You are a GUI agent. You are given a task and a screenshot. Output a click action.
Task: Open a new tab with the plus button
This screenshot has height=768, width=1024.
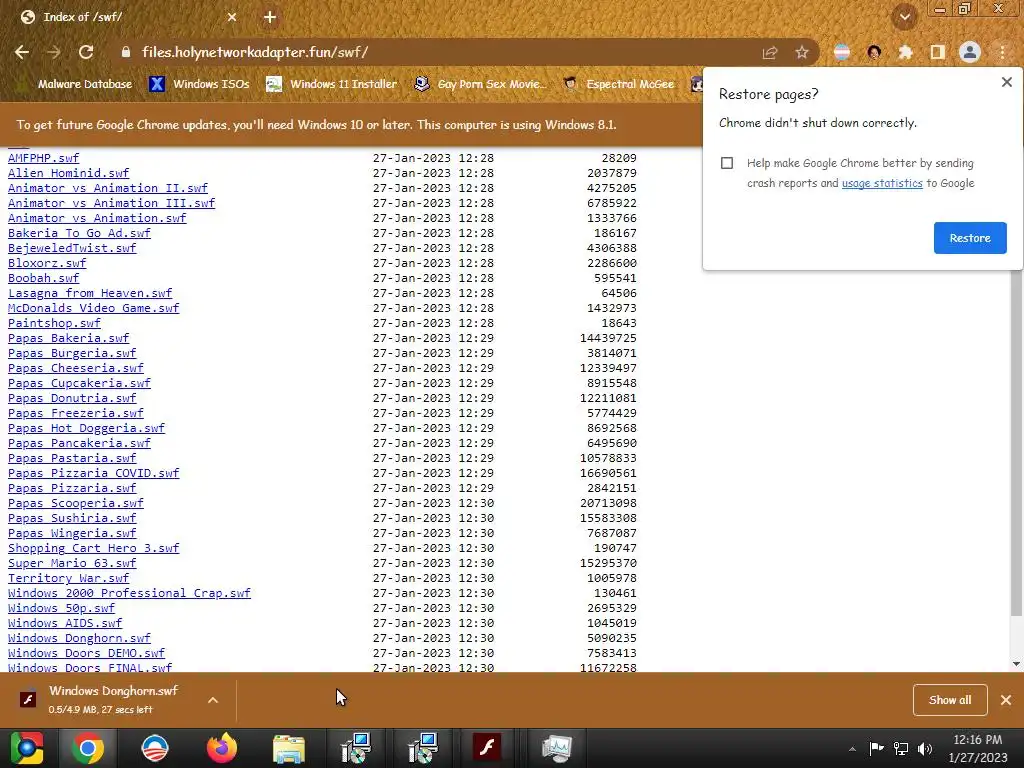(x=270, y=17)
